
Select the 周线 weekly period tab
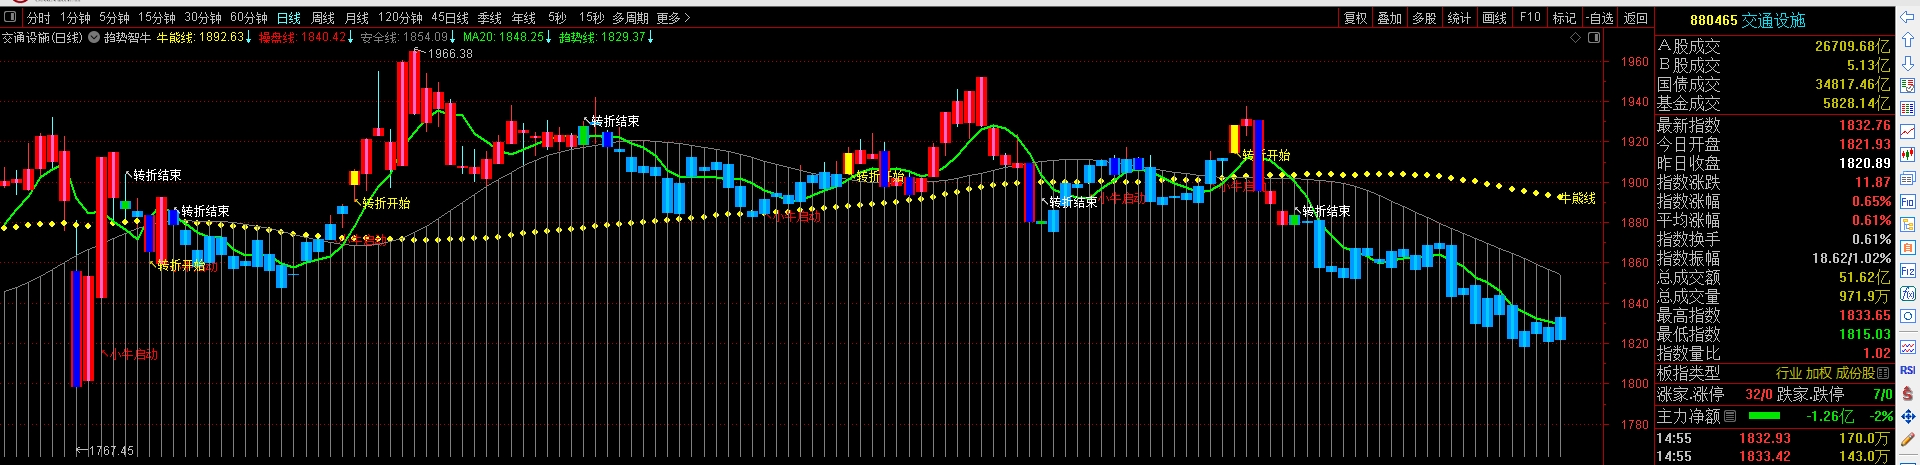pyautogui.click(x=323, y=18)
